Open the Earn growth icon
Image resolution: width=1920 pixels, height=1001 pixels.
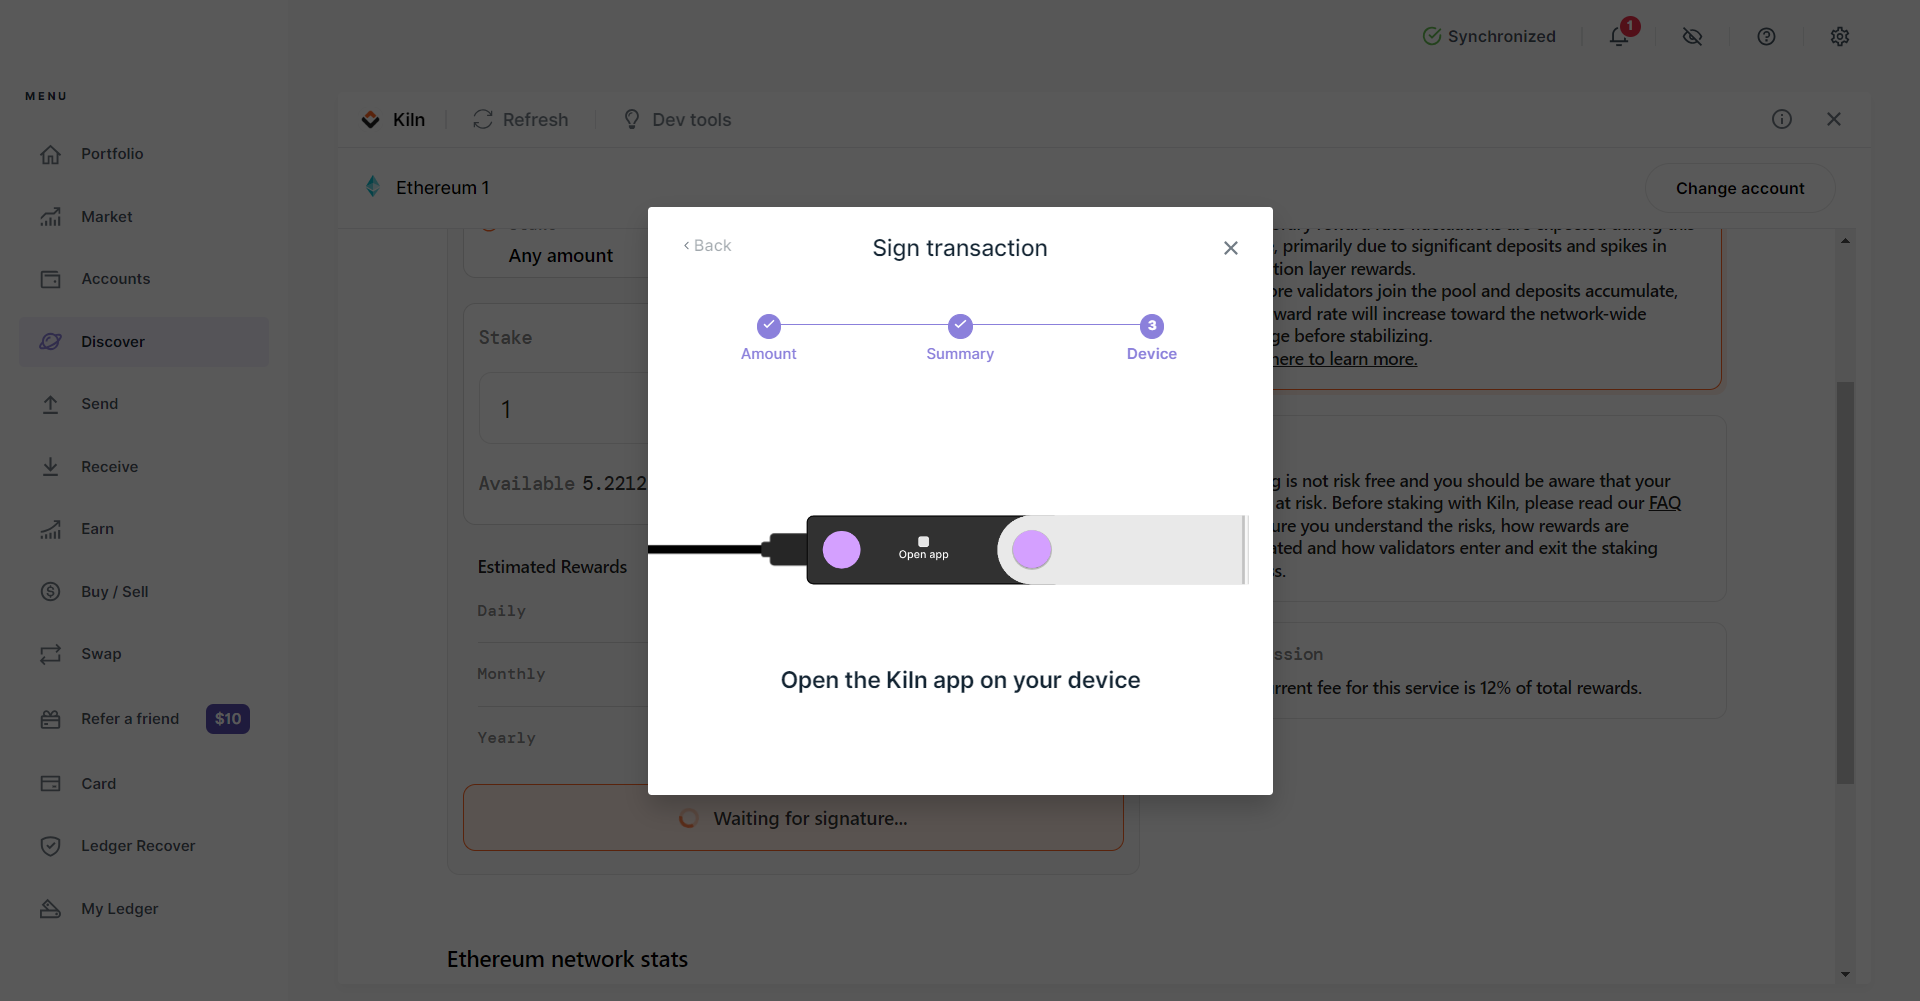[51, 529]
